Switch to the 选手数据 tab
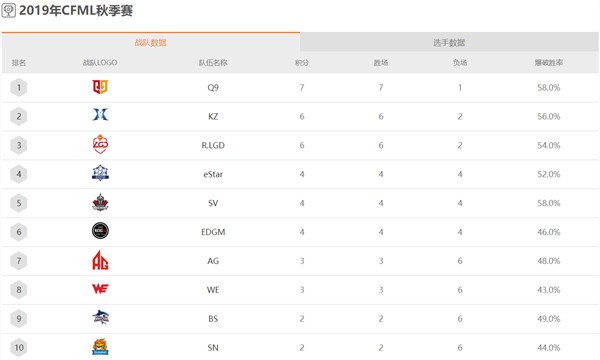 (x=449, y=42)
